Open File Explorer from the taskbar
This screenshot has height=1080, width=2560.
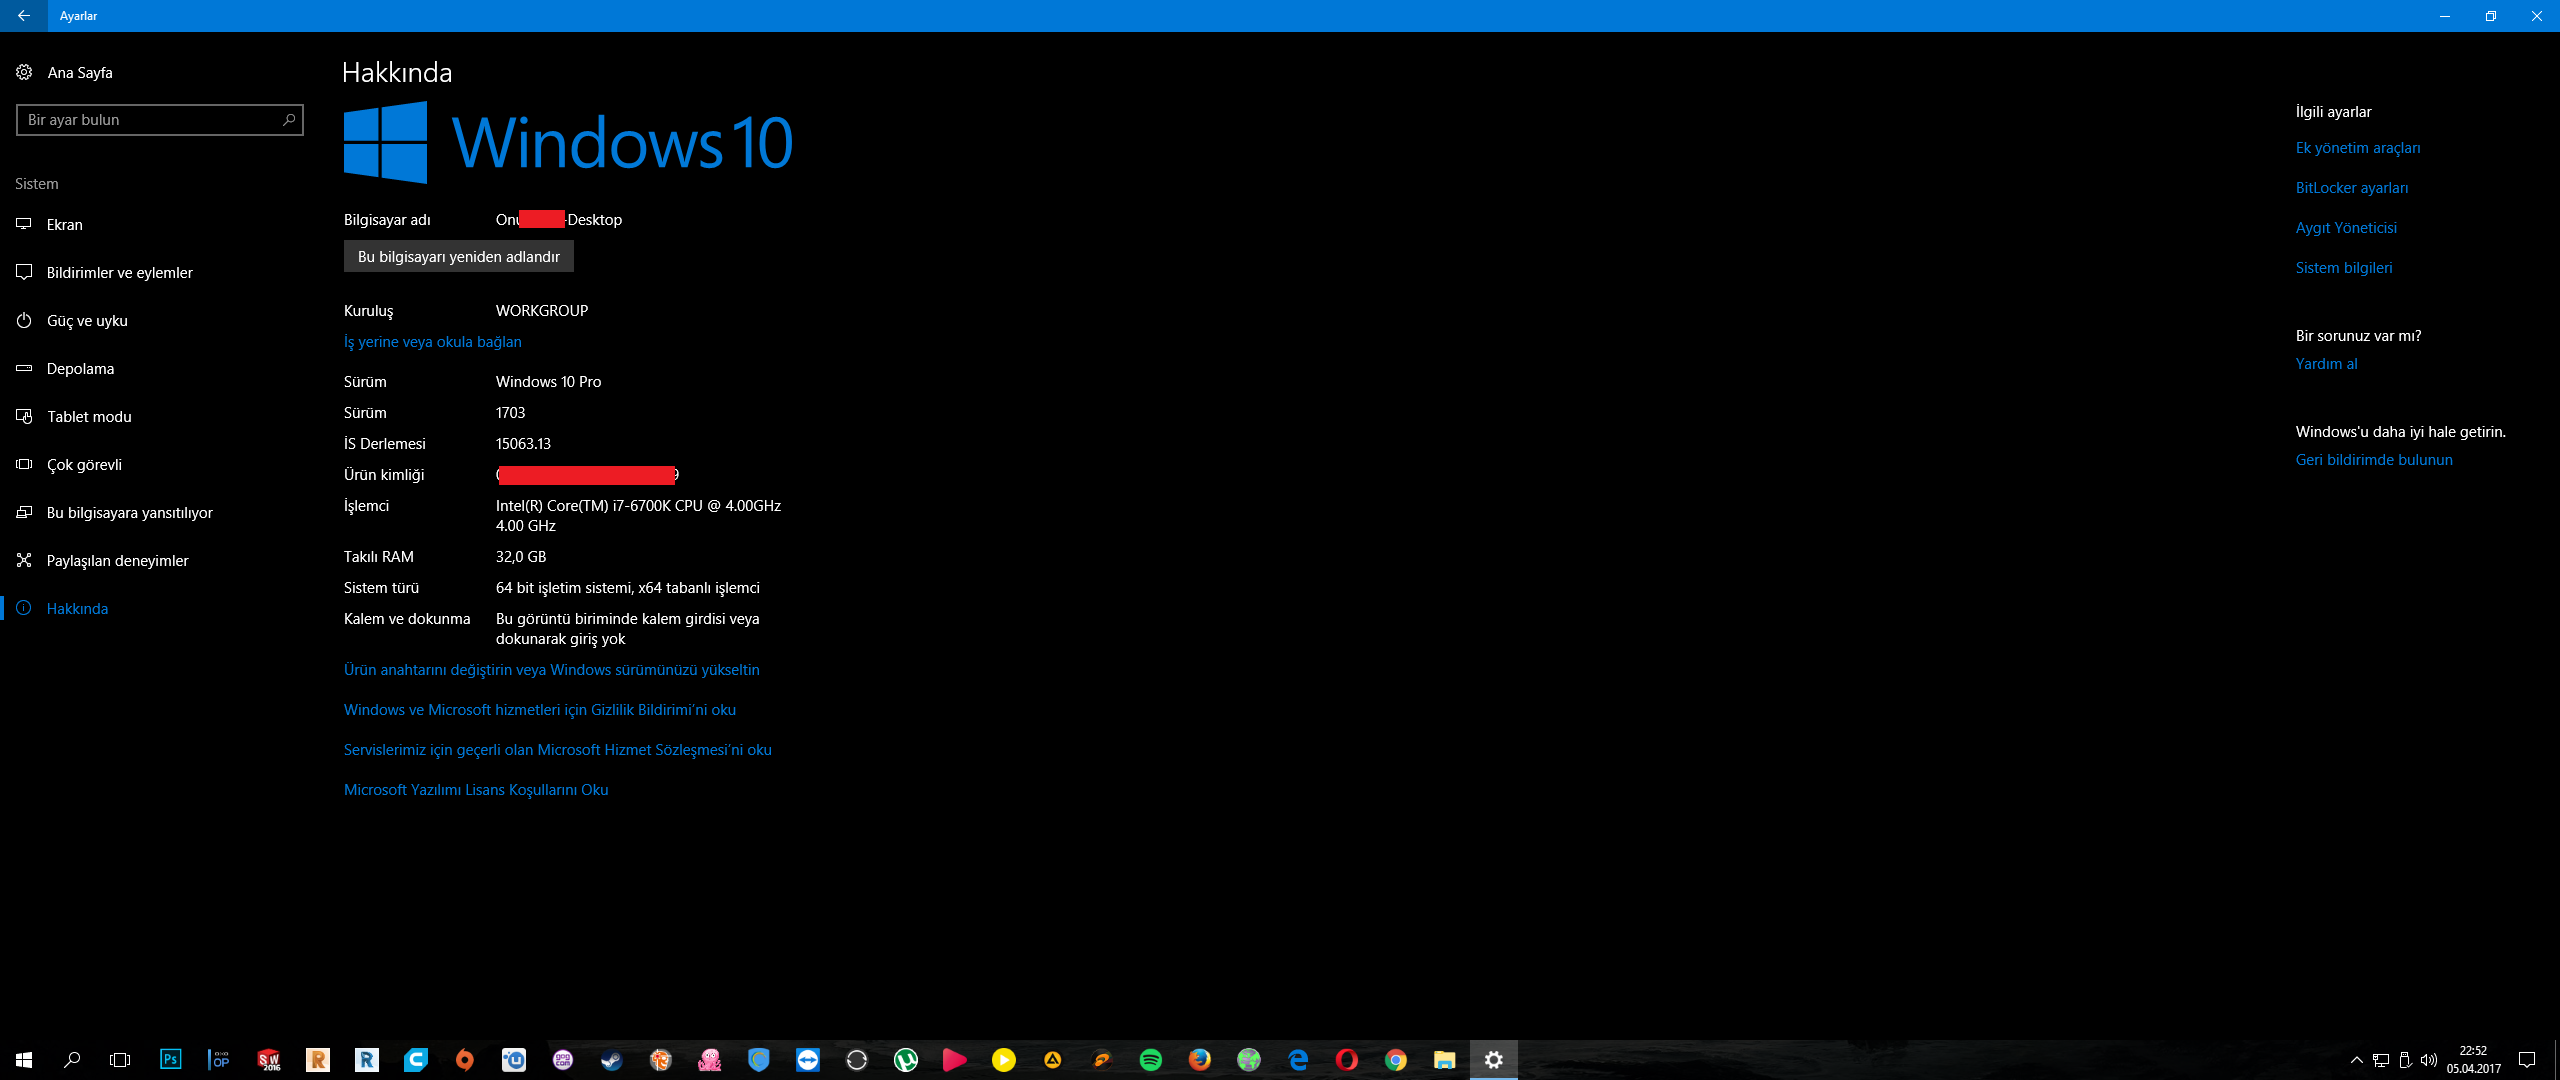click(1445, 1060)
